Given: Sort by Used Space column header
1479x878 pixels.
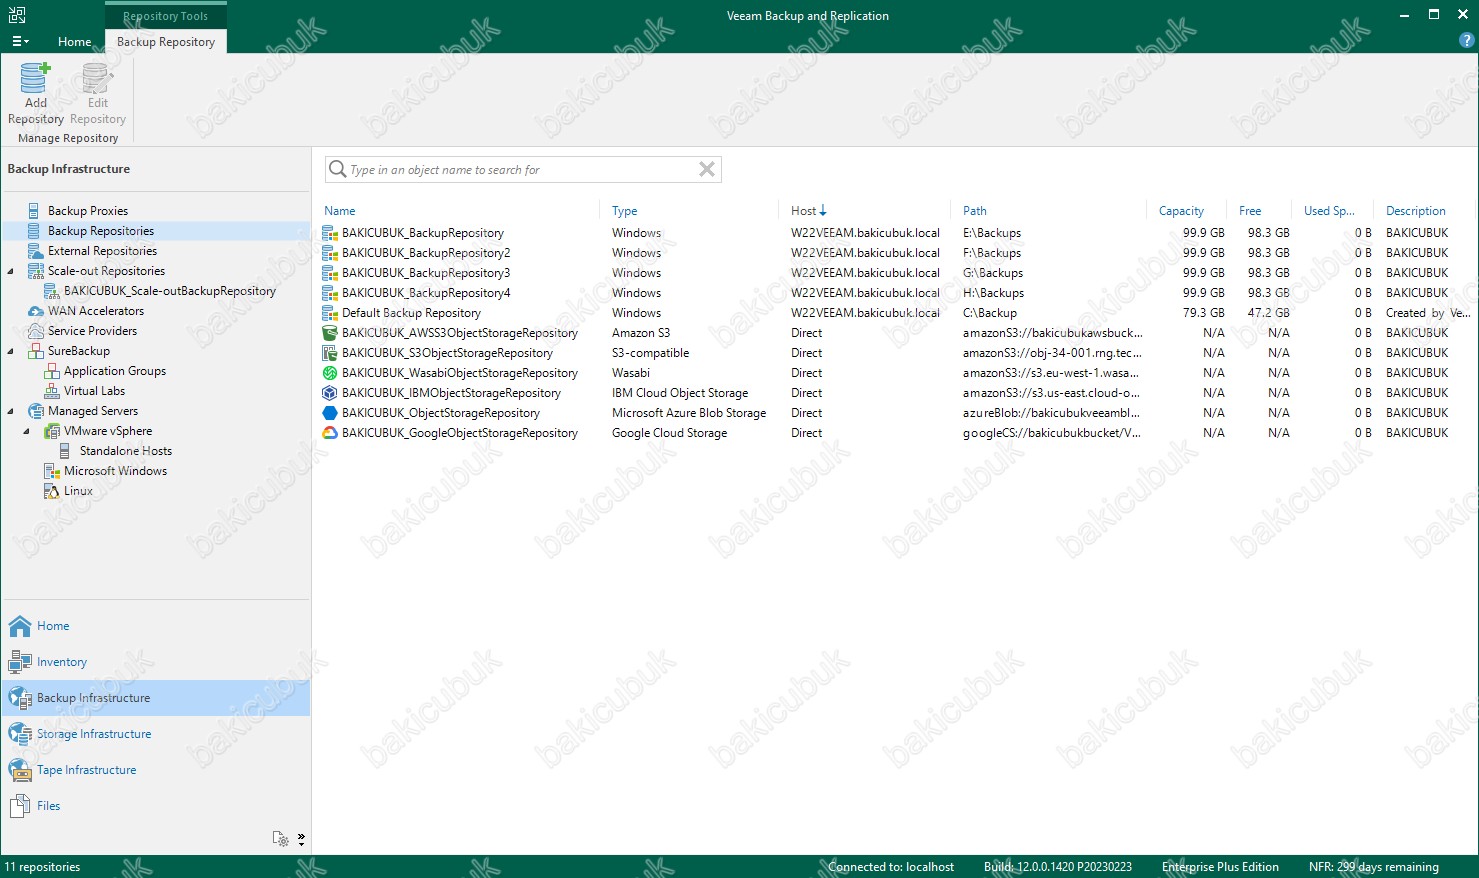Looking at the screenshot, I should point(1329,211).
